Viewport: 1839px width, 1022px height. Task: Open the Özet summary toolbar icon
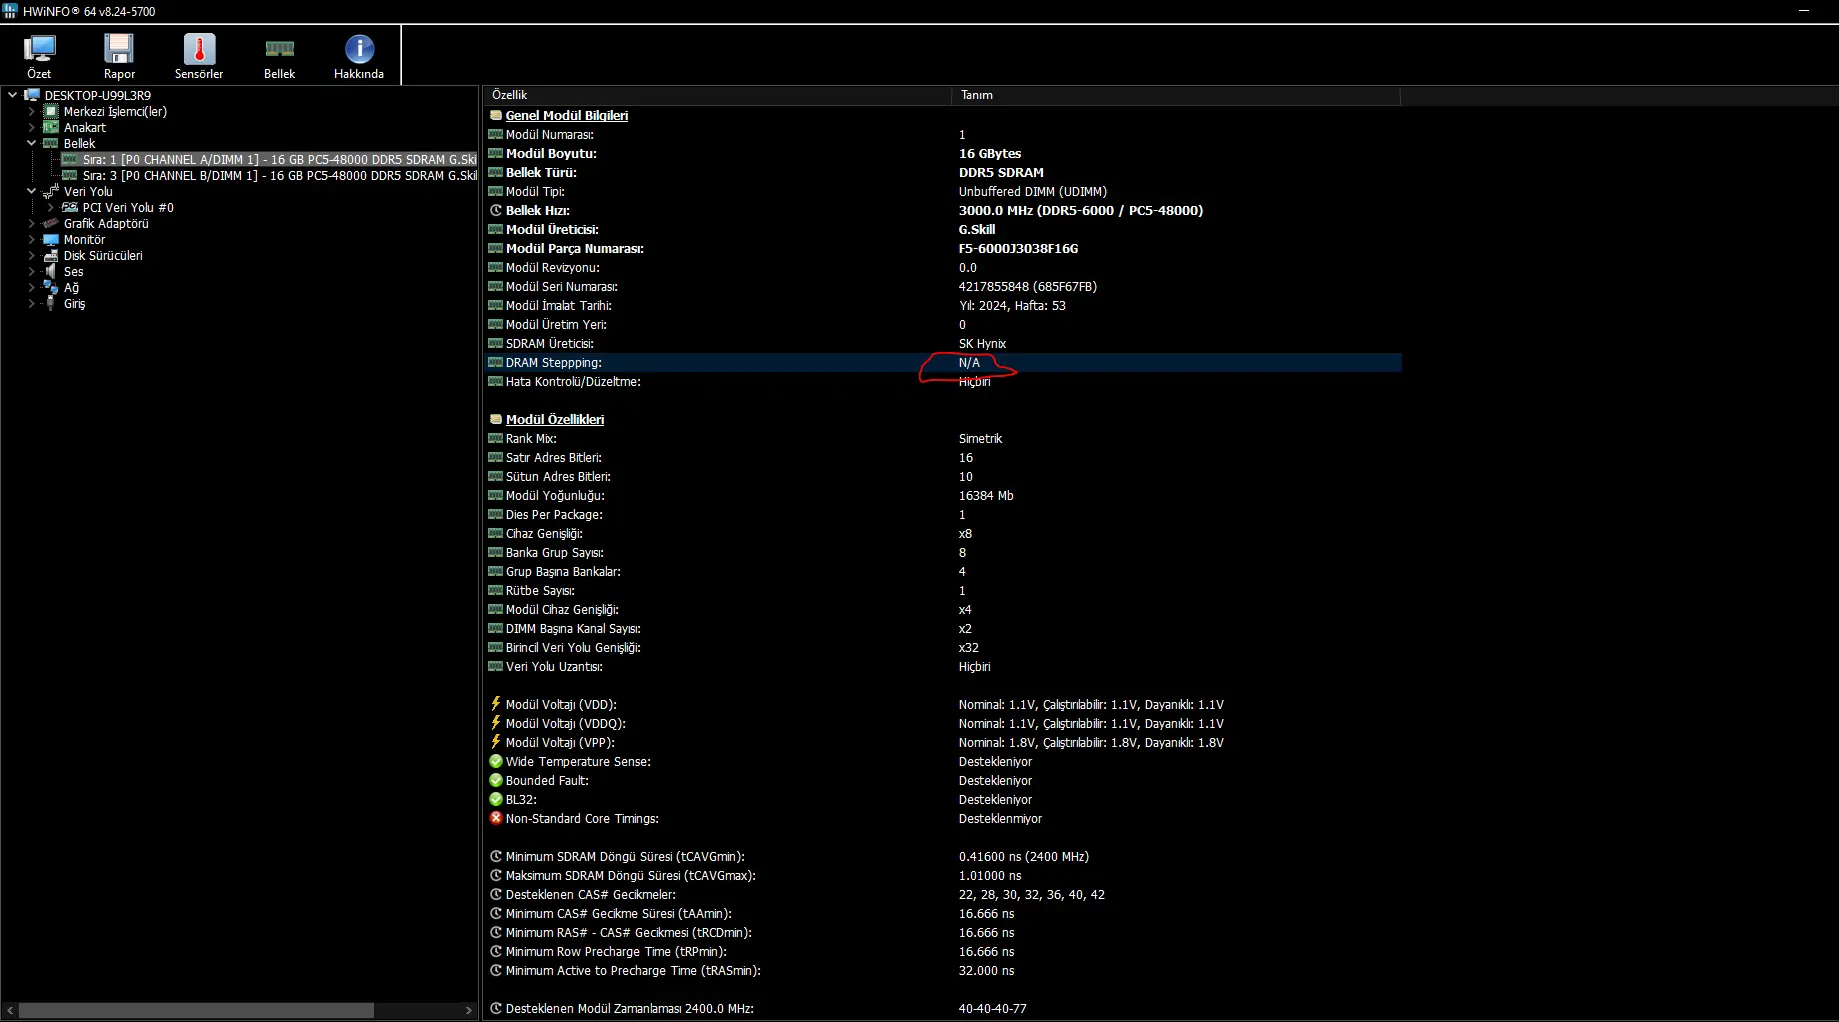[x=39, y=49]
